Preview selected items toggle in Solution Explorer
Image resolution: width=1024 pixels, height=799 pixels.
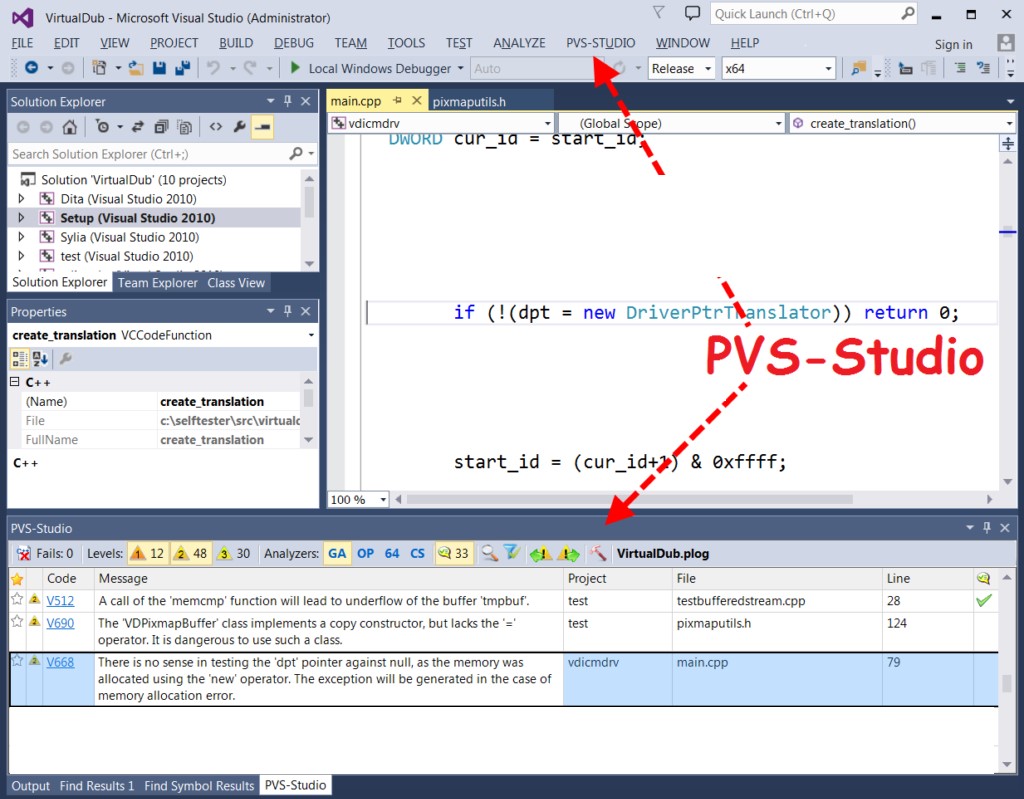click(x=263, y=127)
